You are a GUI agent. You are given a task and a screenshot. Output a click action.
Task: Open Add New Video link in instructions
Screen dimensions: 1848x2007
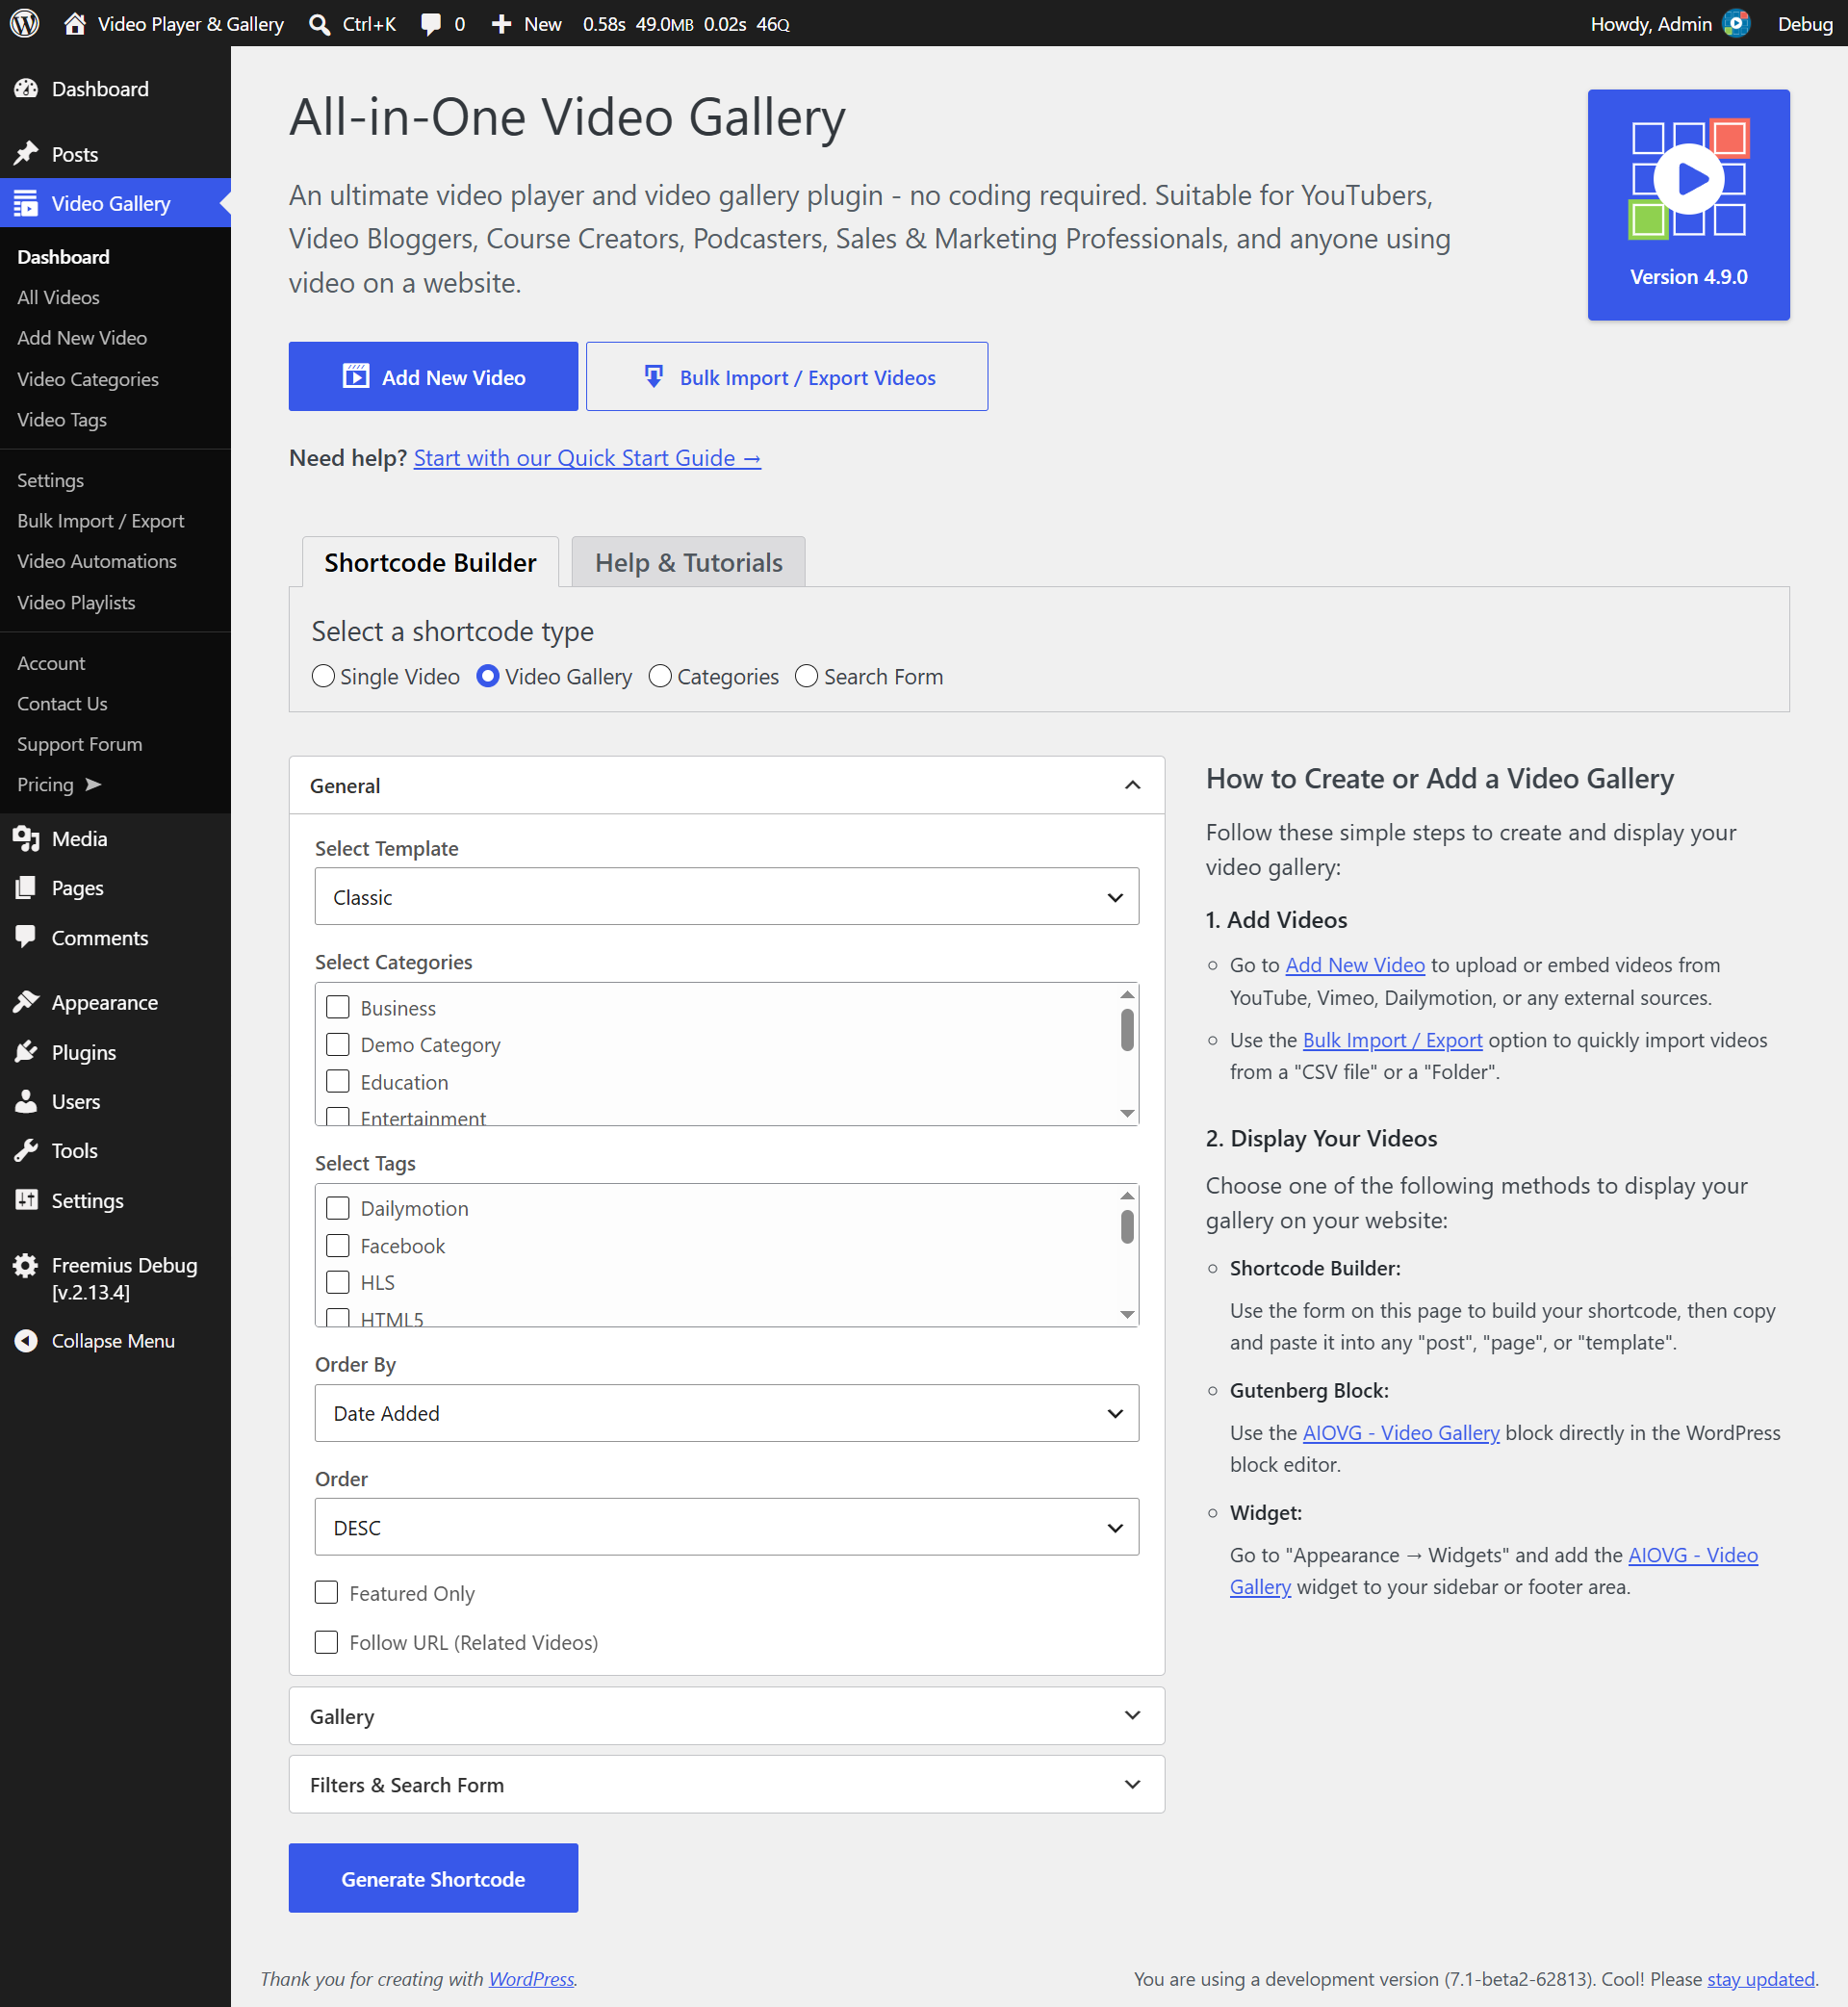click(1355, 965)
